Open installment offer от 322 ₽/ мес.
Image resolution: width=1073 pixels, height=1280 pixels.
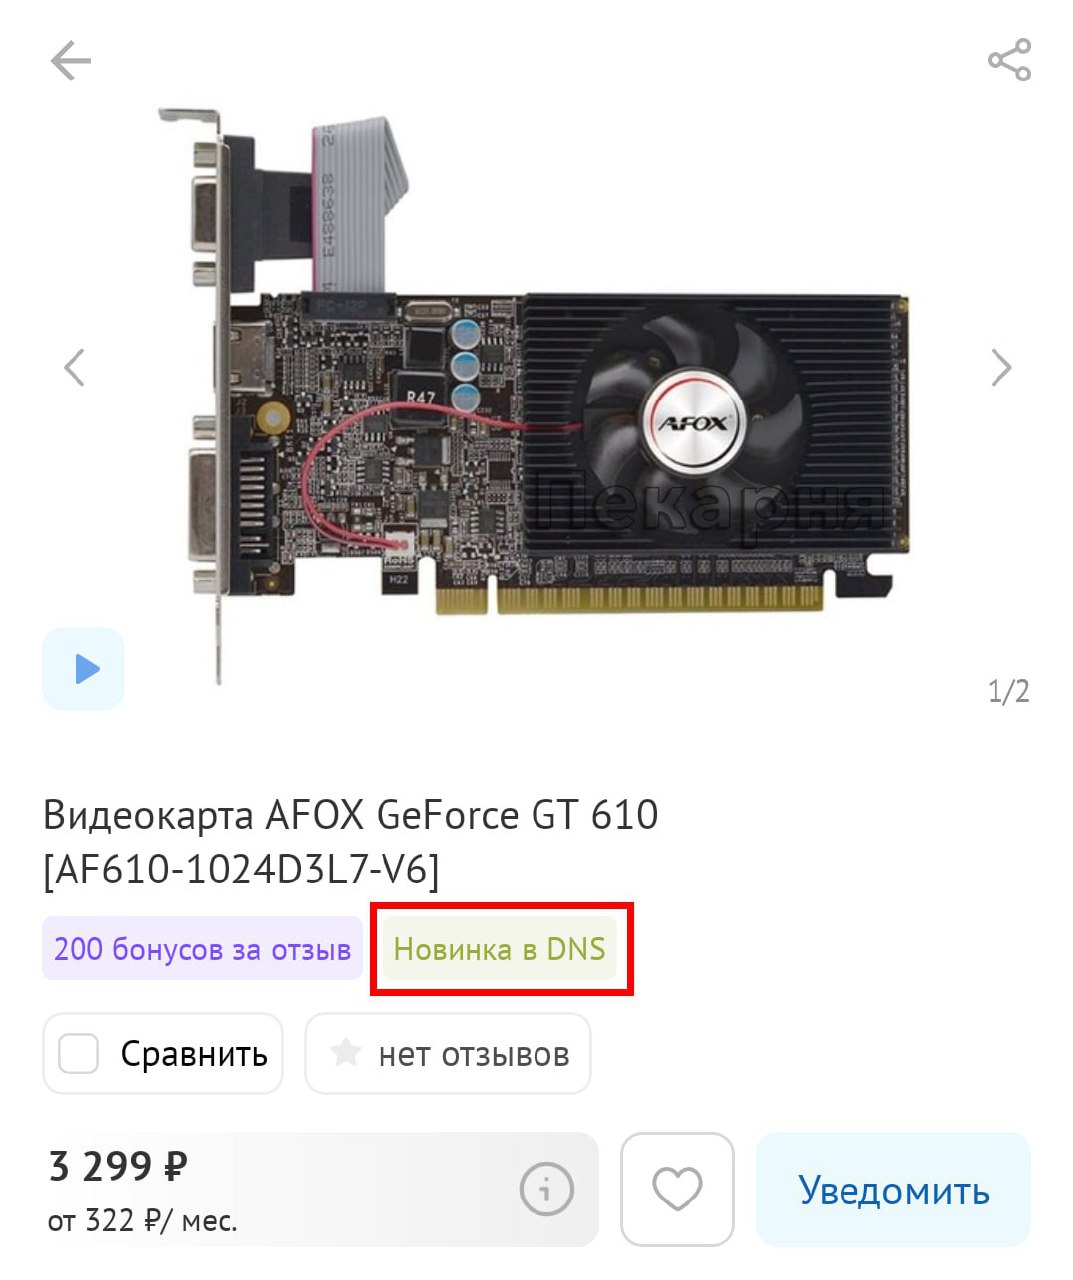[143, 1220]
